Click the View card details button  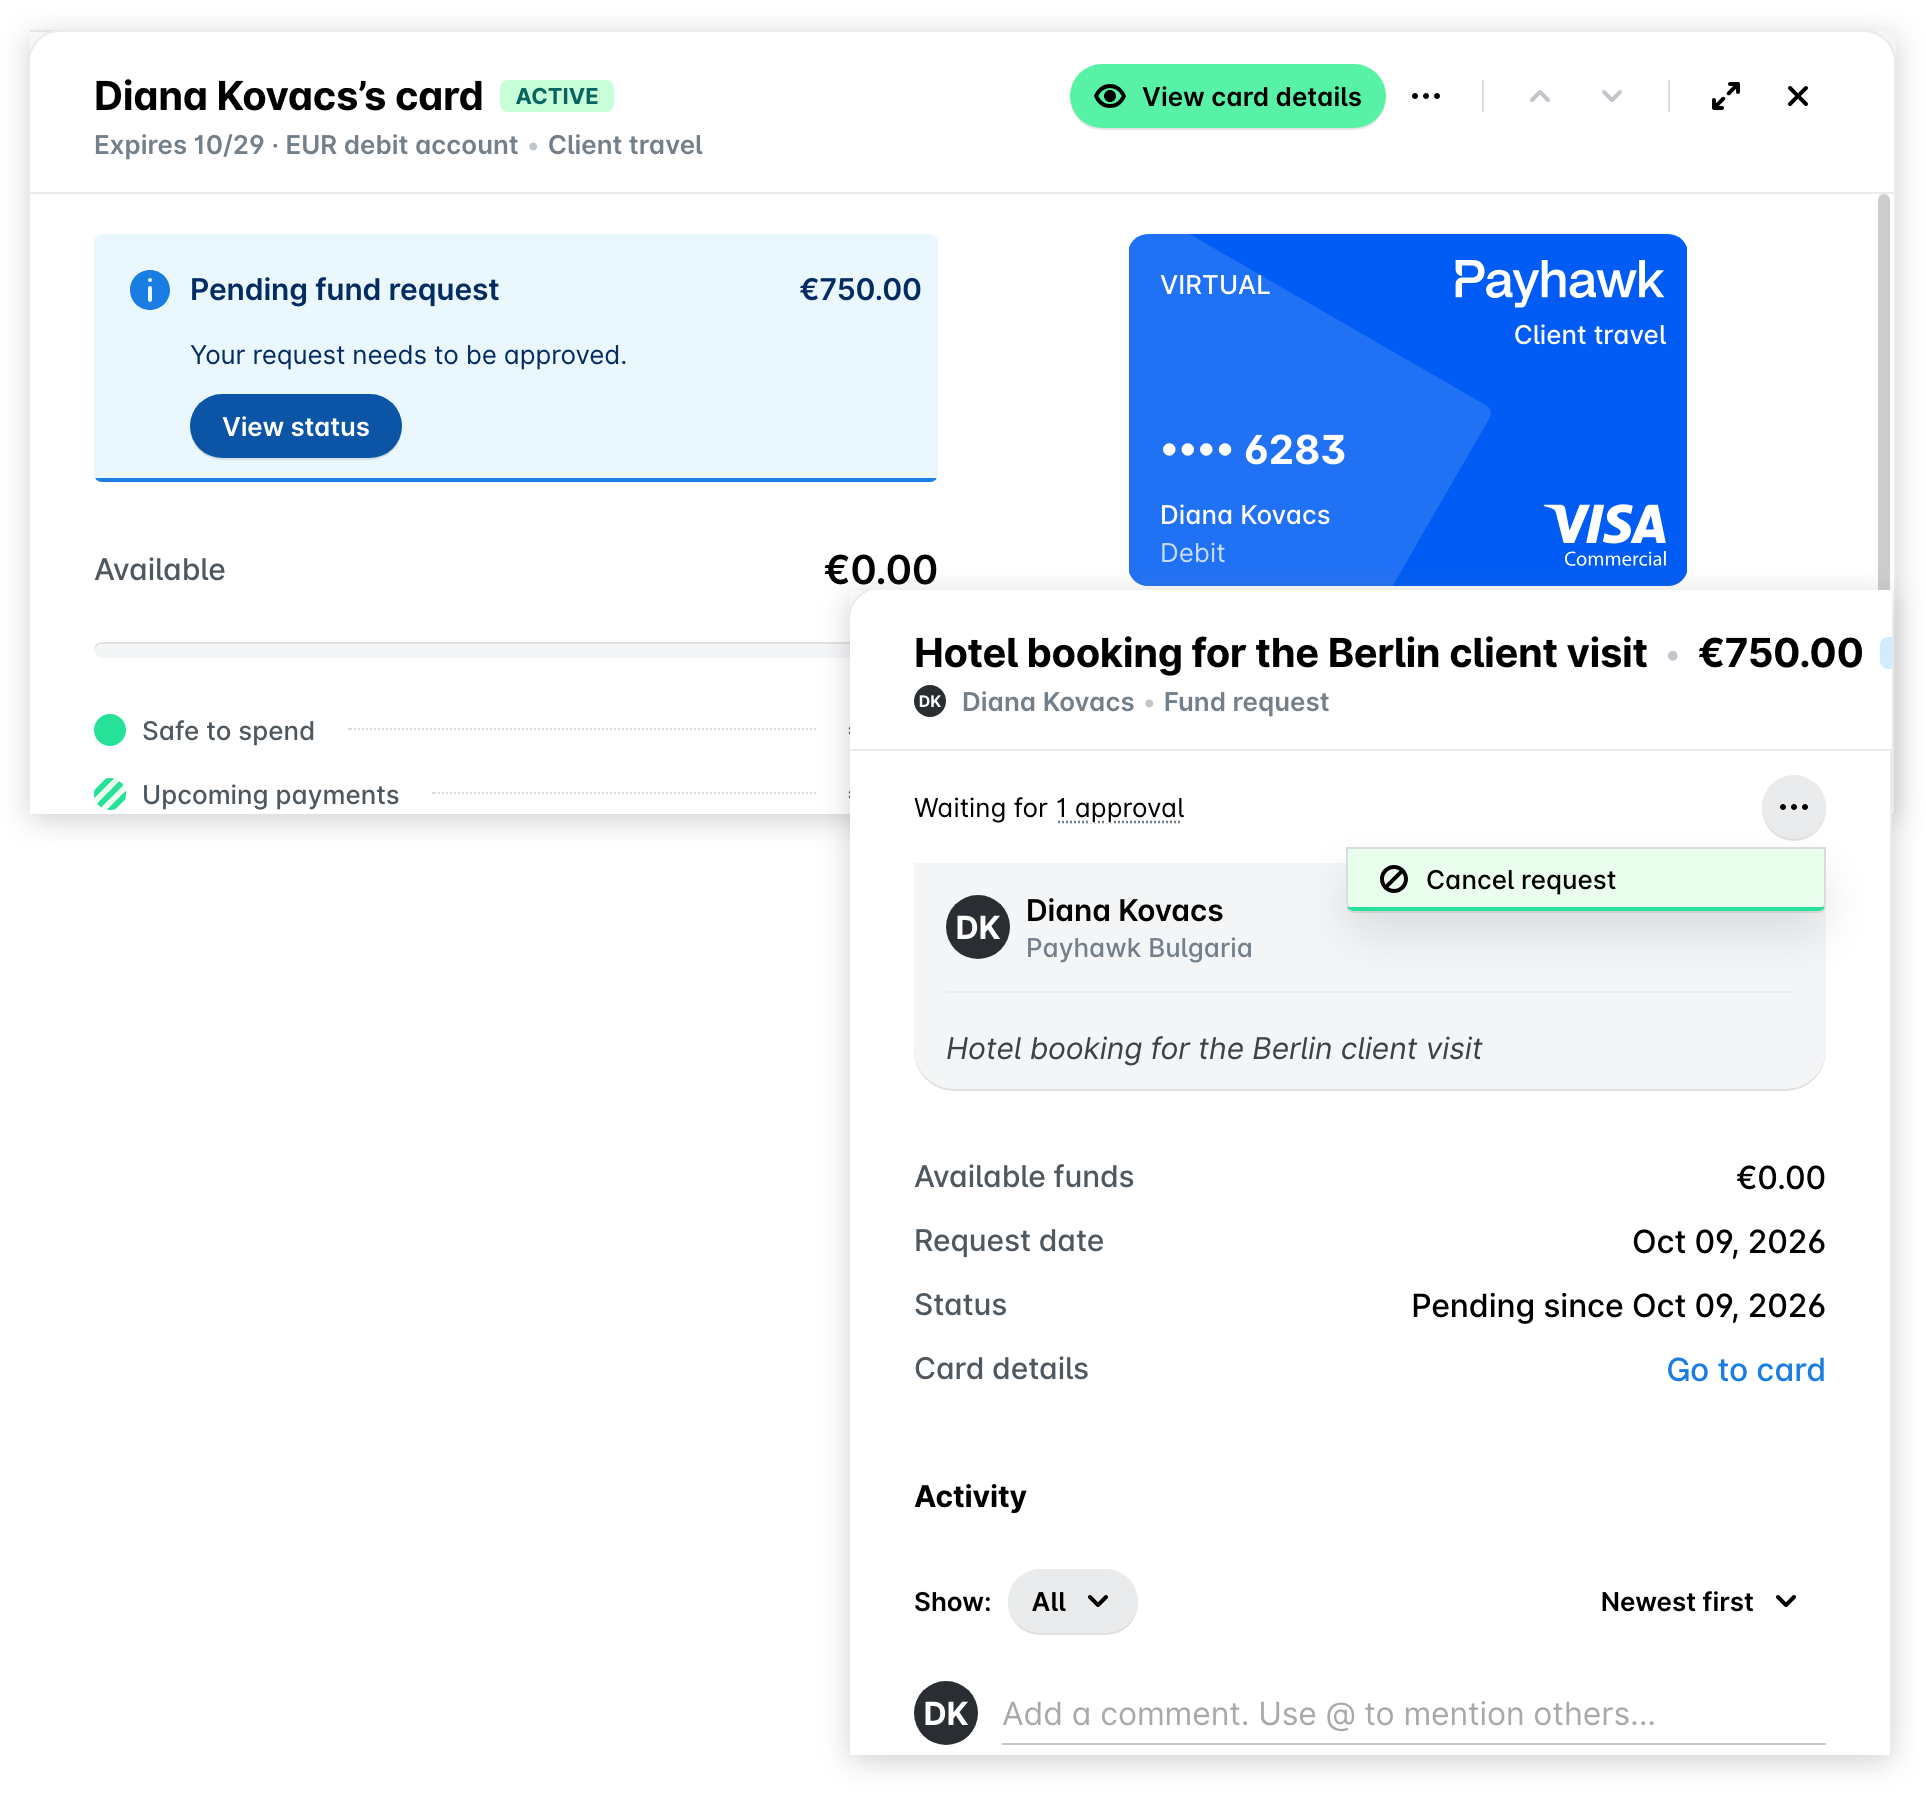1227,97
